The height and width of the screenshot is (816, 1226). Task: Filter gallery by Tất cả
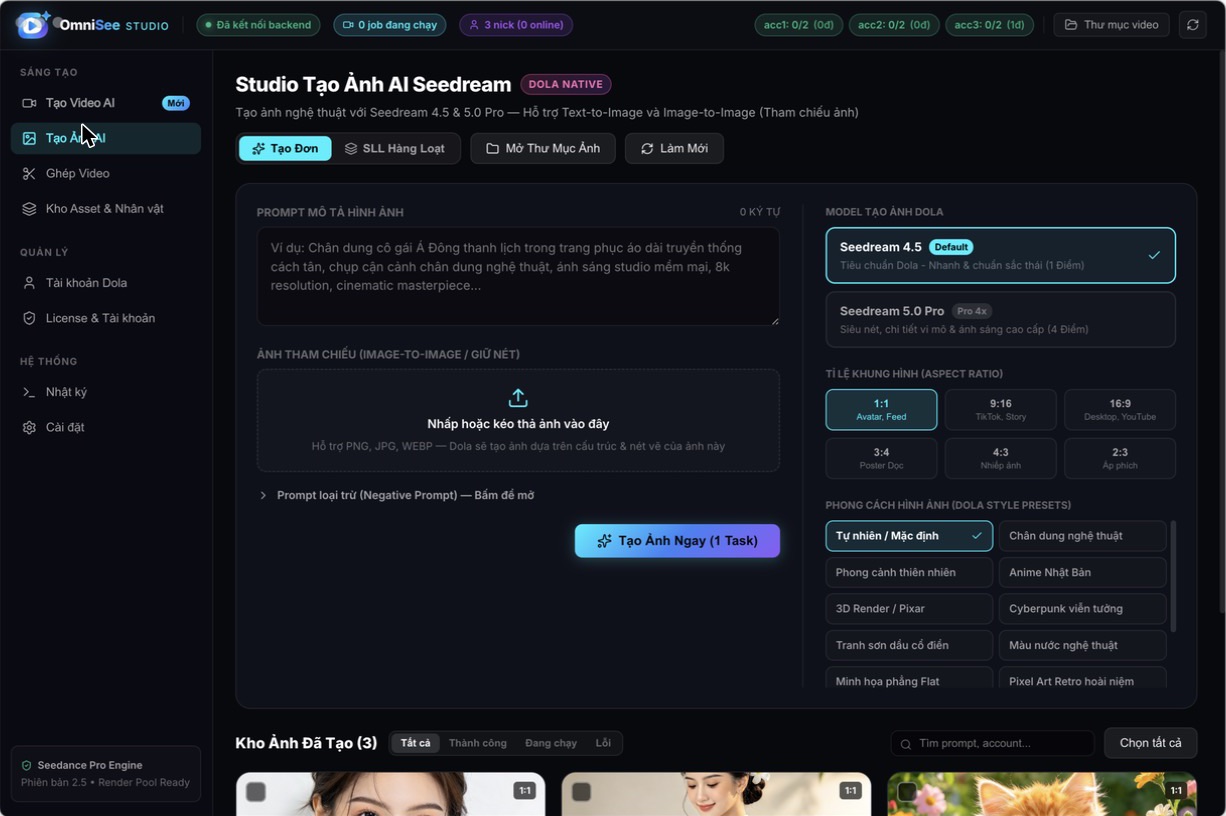(x=415, y=743)
